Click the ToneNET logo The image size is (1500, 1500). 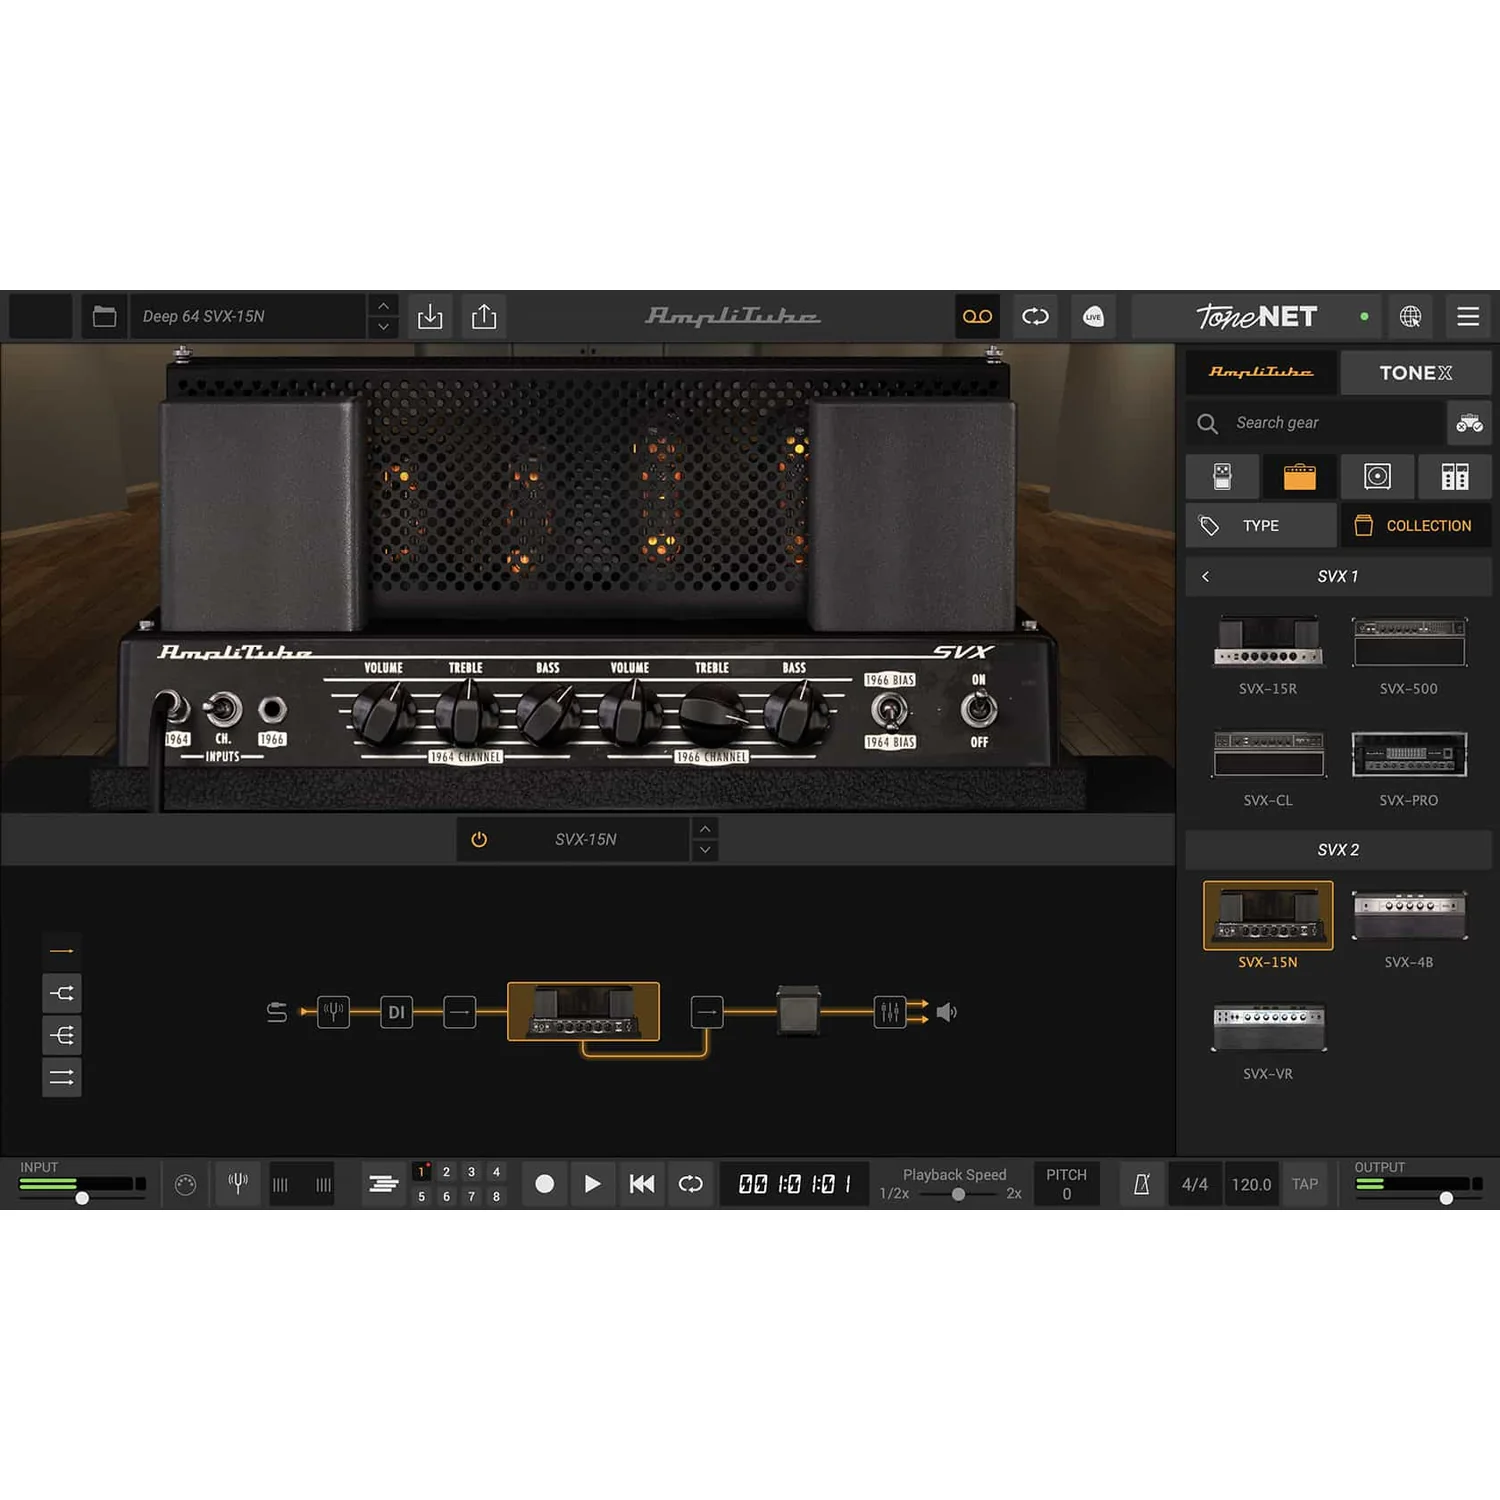pos(1257,317)
